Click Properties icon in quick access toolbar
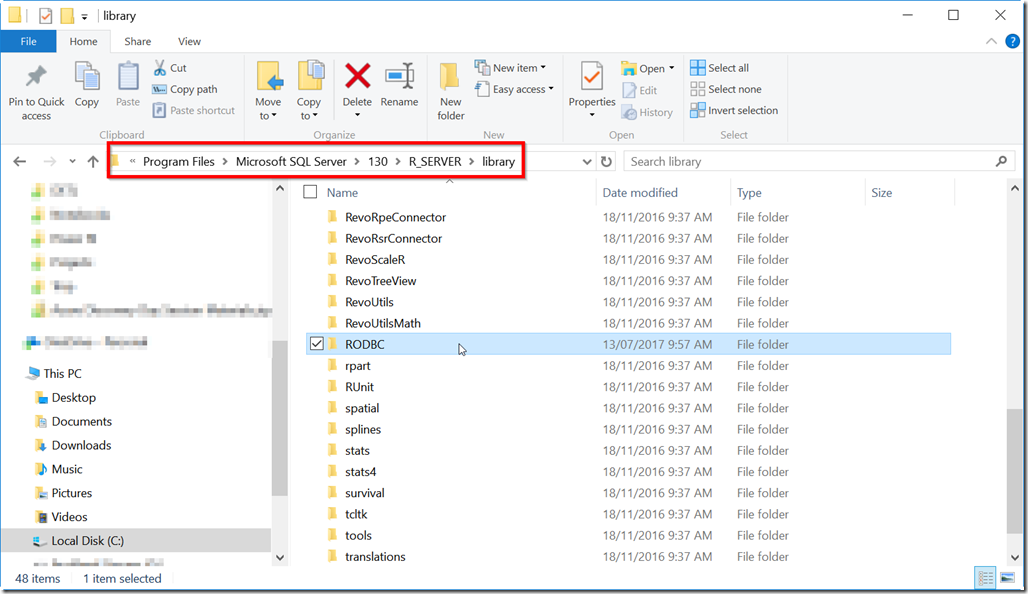1028x594 pixels. coord(45,16)
